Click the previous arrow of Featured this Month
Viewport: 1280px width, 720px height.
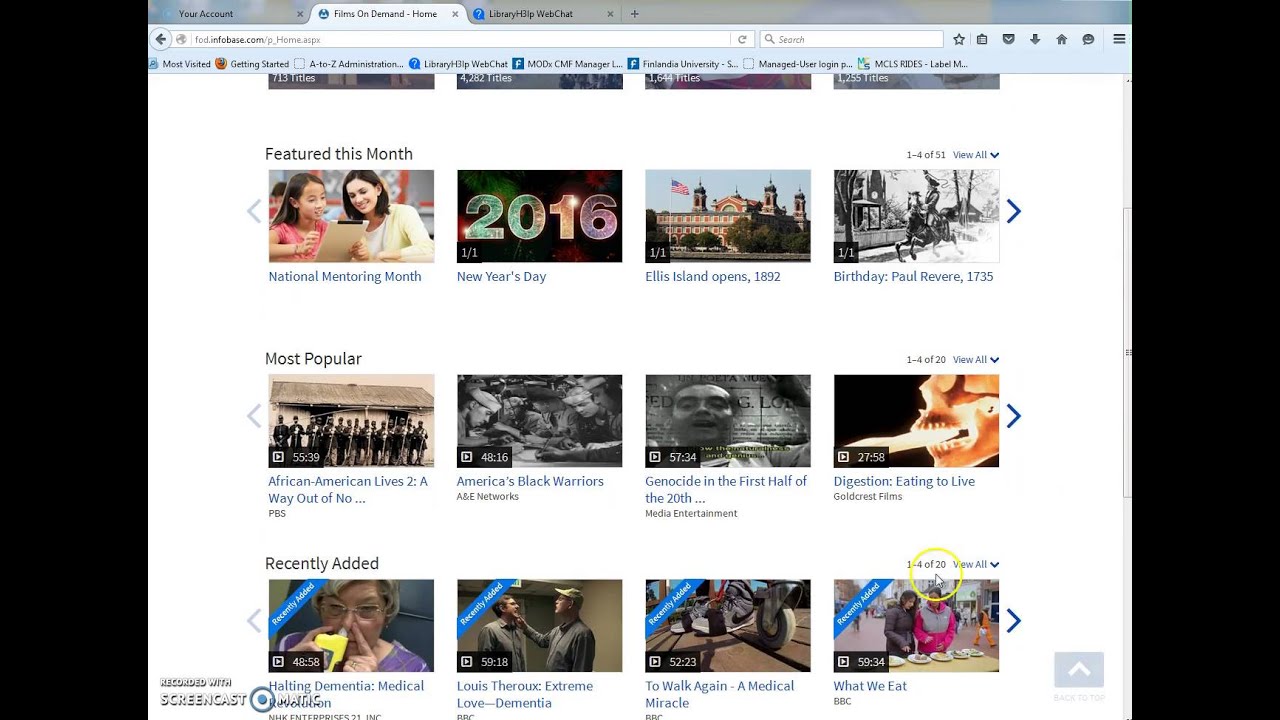pyautogui.click(x=254, y=211)
